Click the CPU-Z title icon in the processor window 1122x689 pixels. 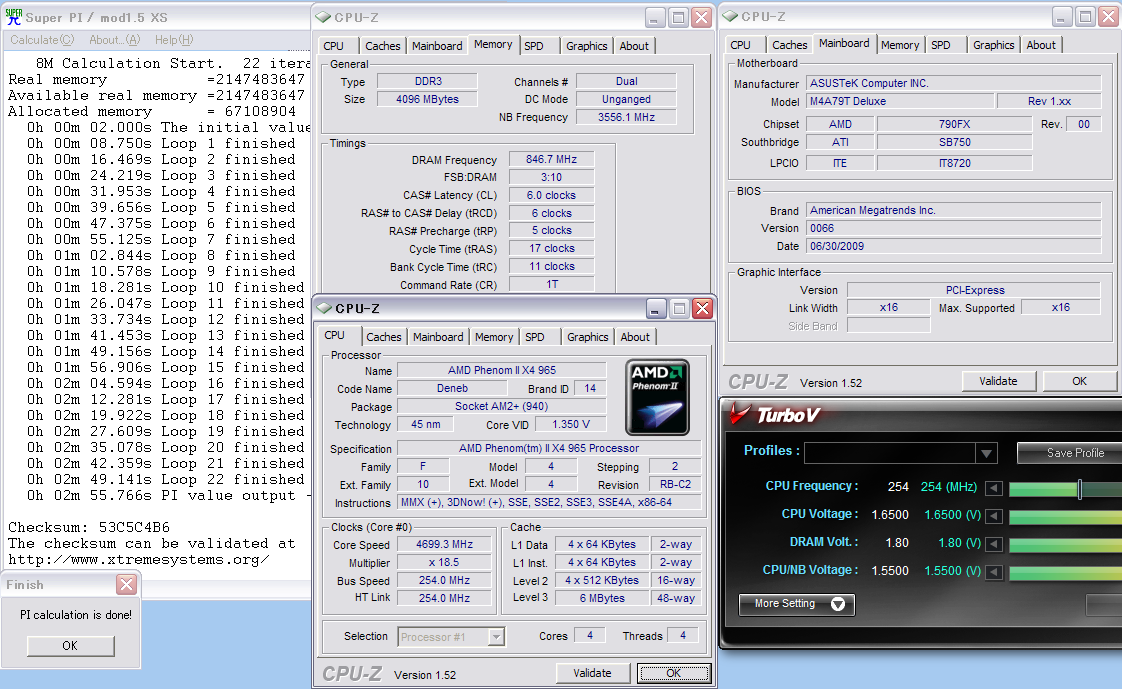[324, 308]
